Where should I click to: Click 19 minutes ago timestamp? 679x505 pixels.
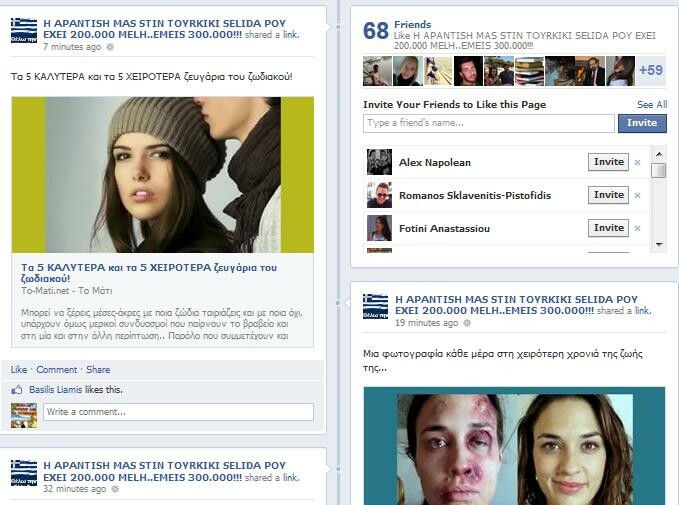(427, 323)
